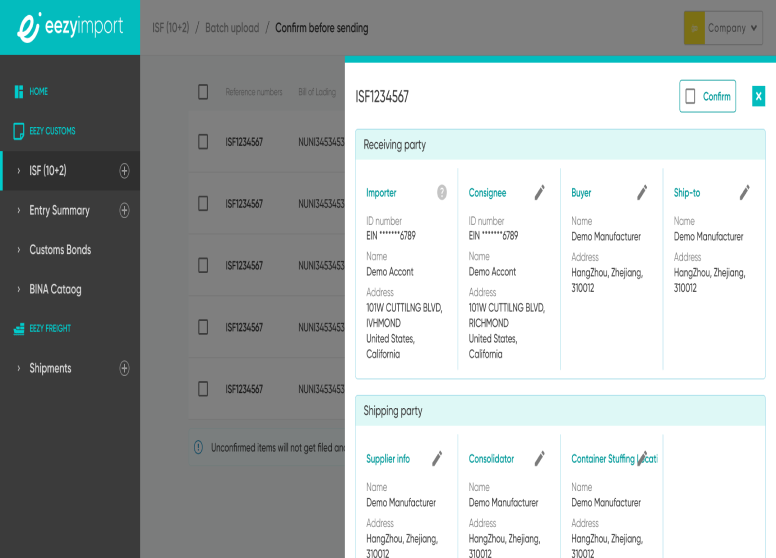Viewport: 776px width, 558px height.
Task: Open EEZY CUSTOMS section
Action: (x=52, y=131)
